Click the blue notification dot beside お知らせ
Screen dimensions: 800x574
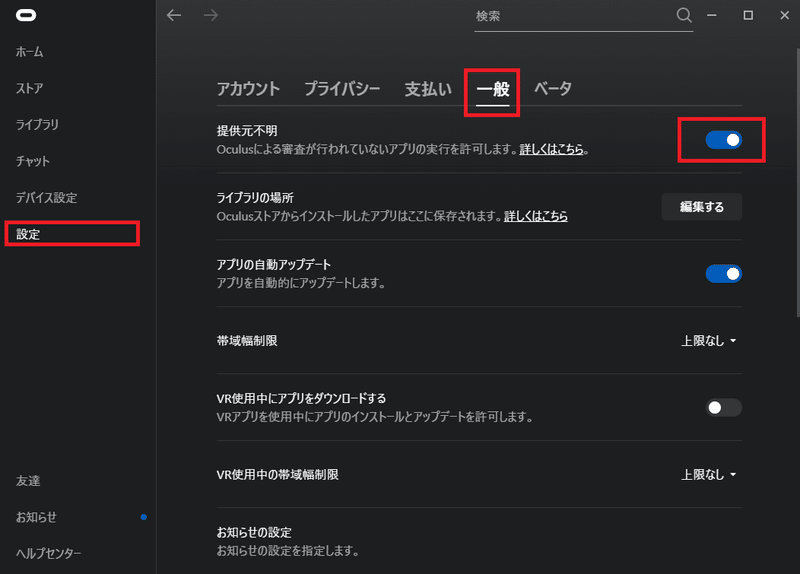(x=144, y=517)
